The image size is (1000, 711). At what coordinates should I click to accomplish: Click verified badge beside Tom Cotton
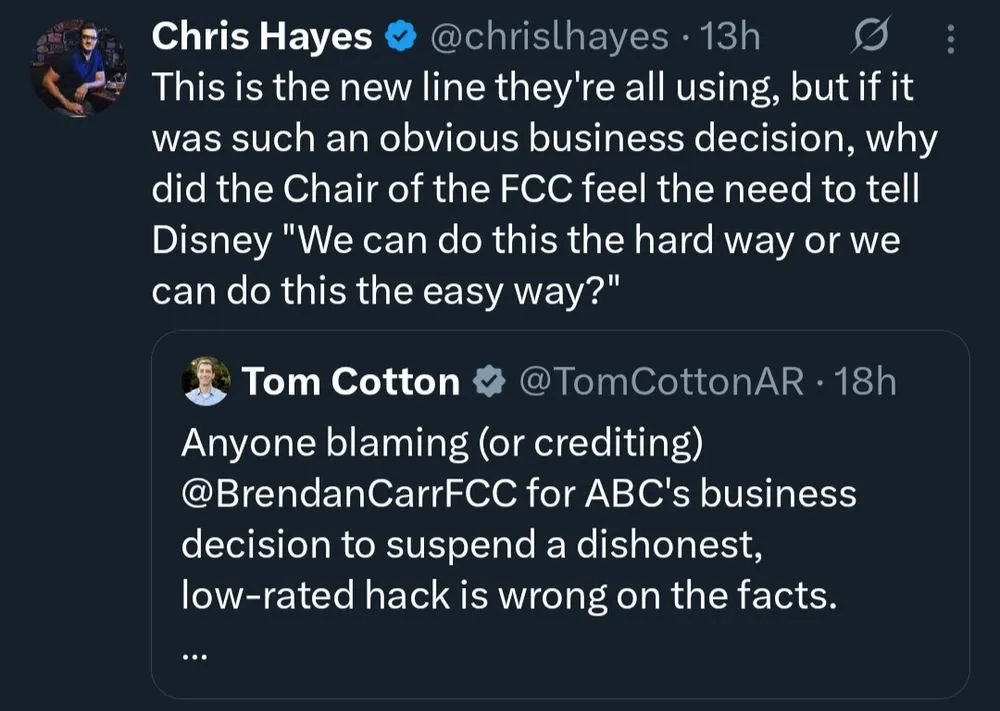[488, 381]
